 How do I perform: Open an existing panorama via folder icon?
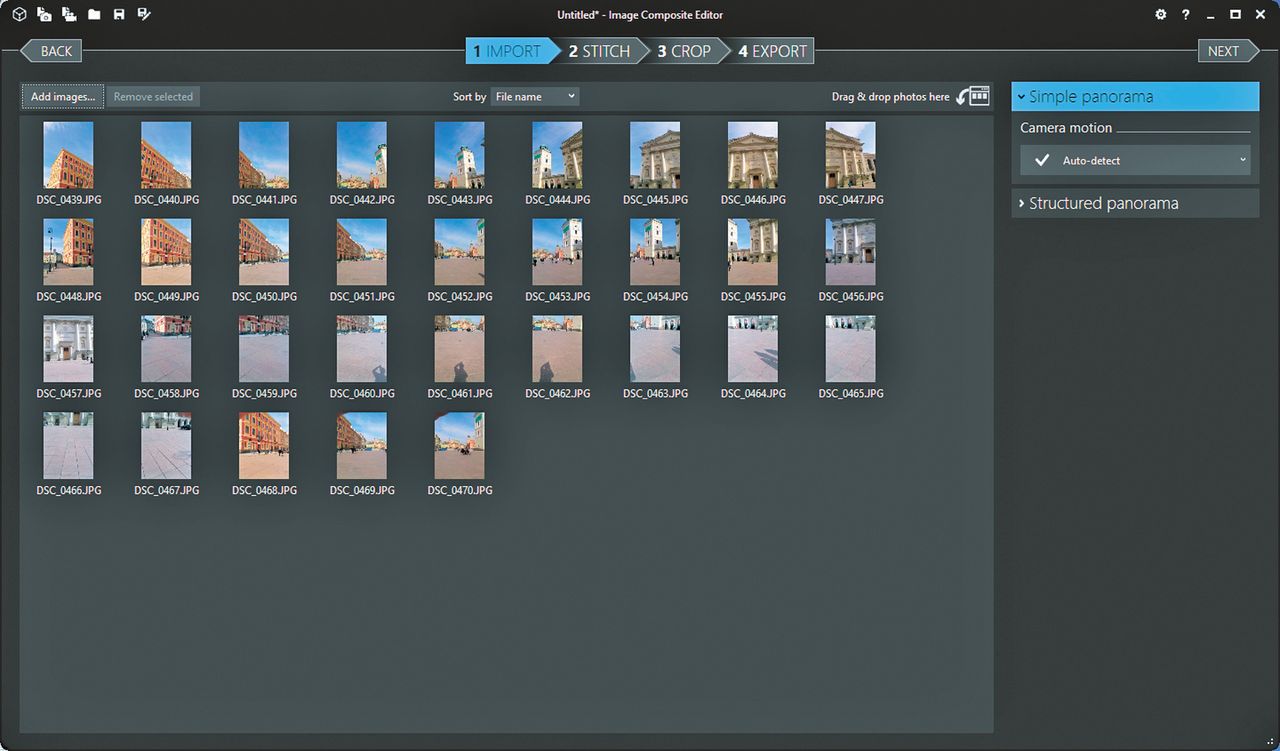coord(94,15)
